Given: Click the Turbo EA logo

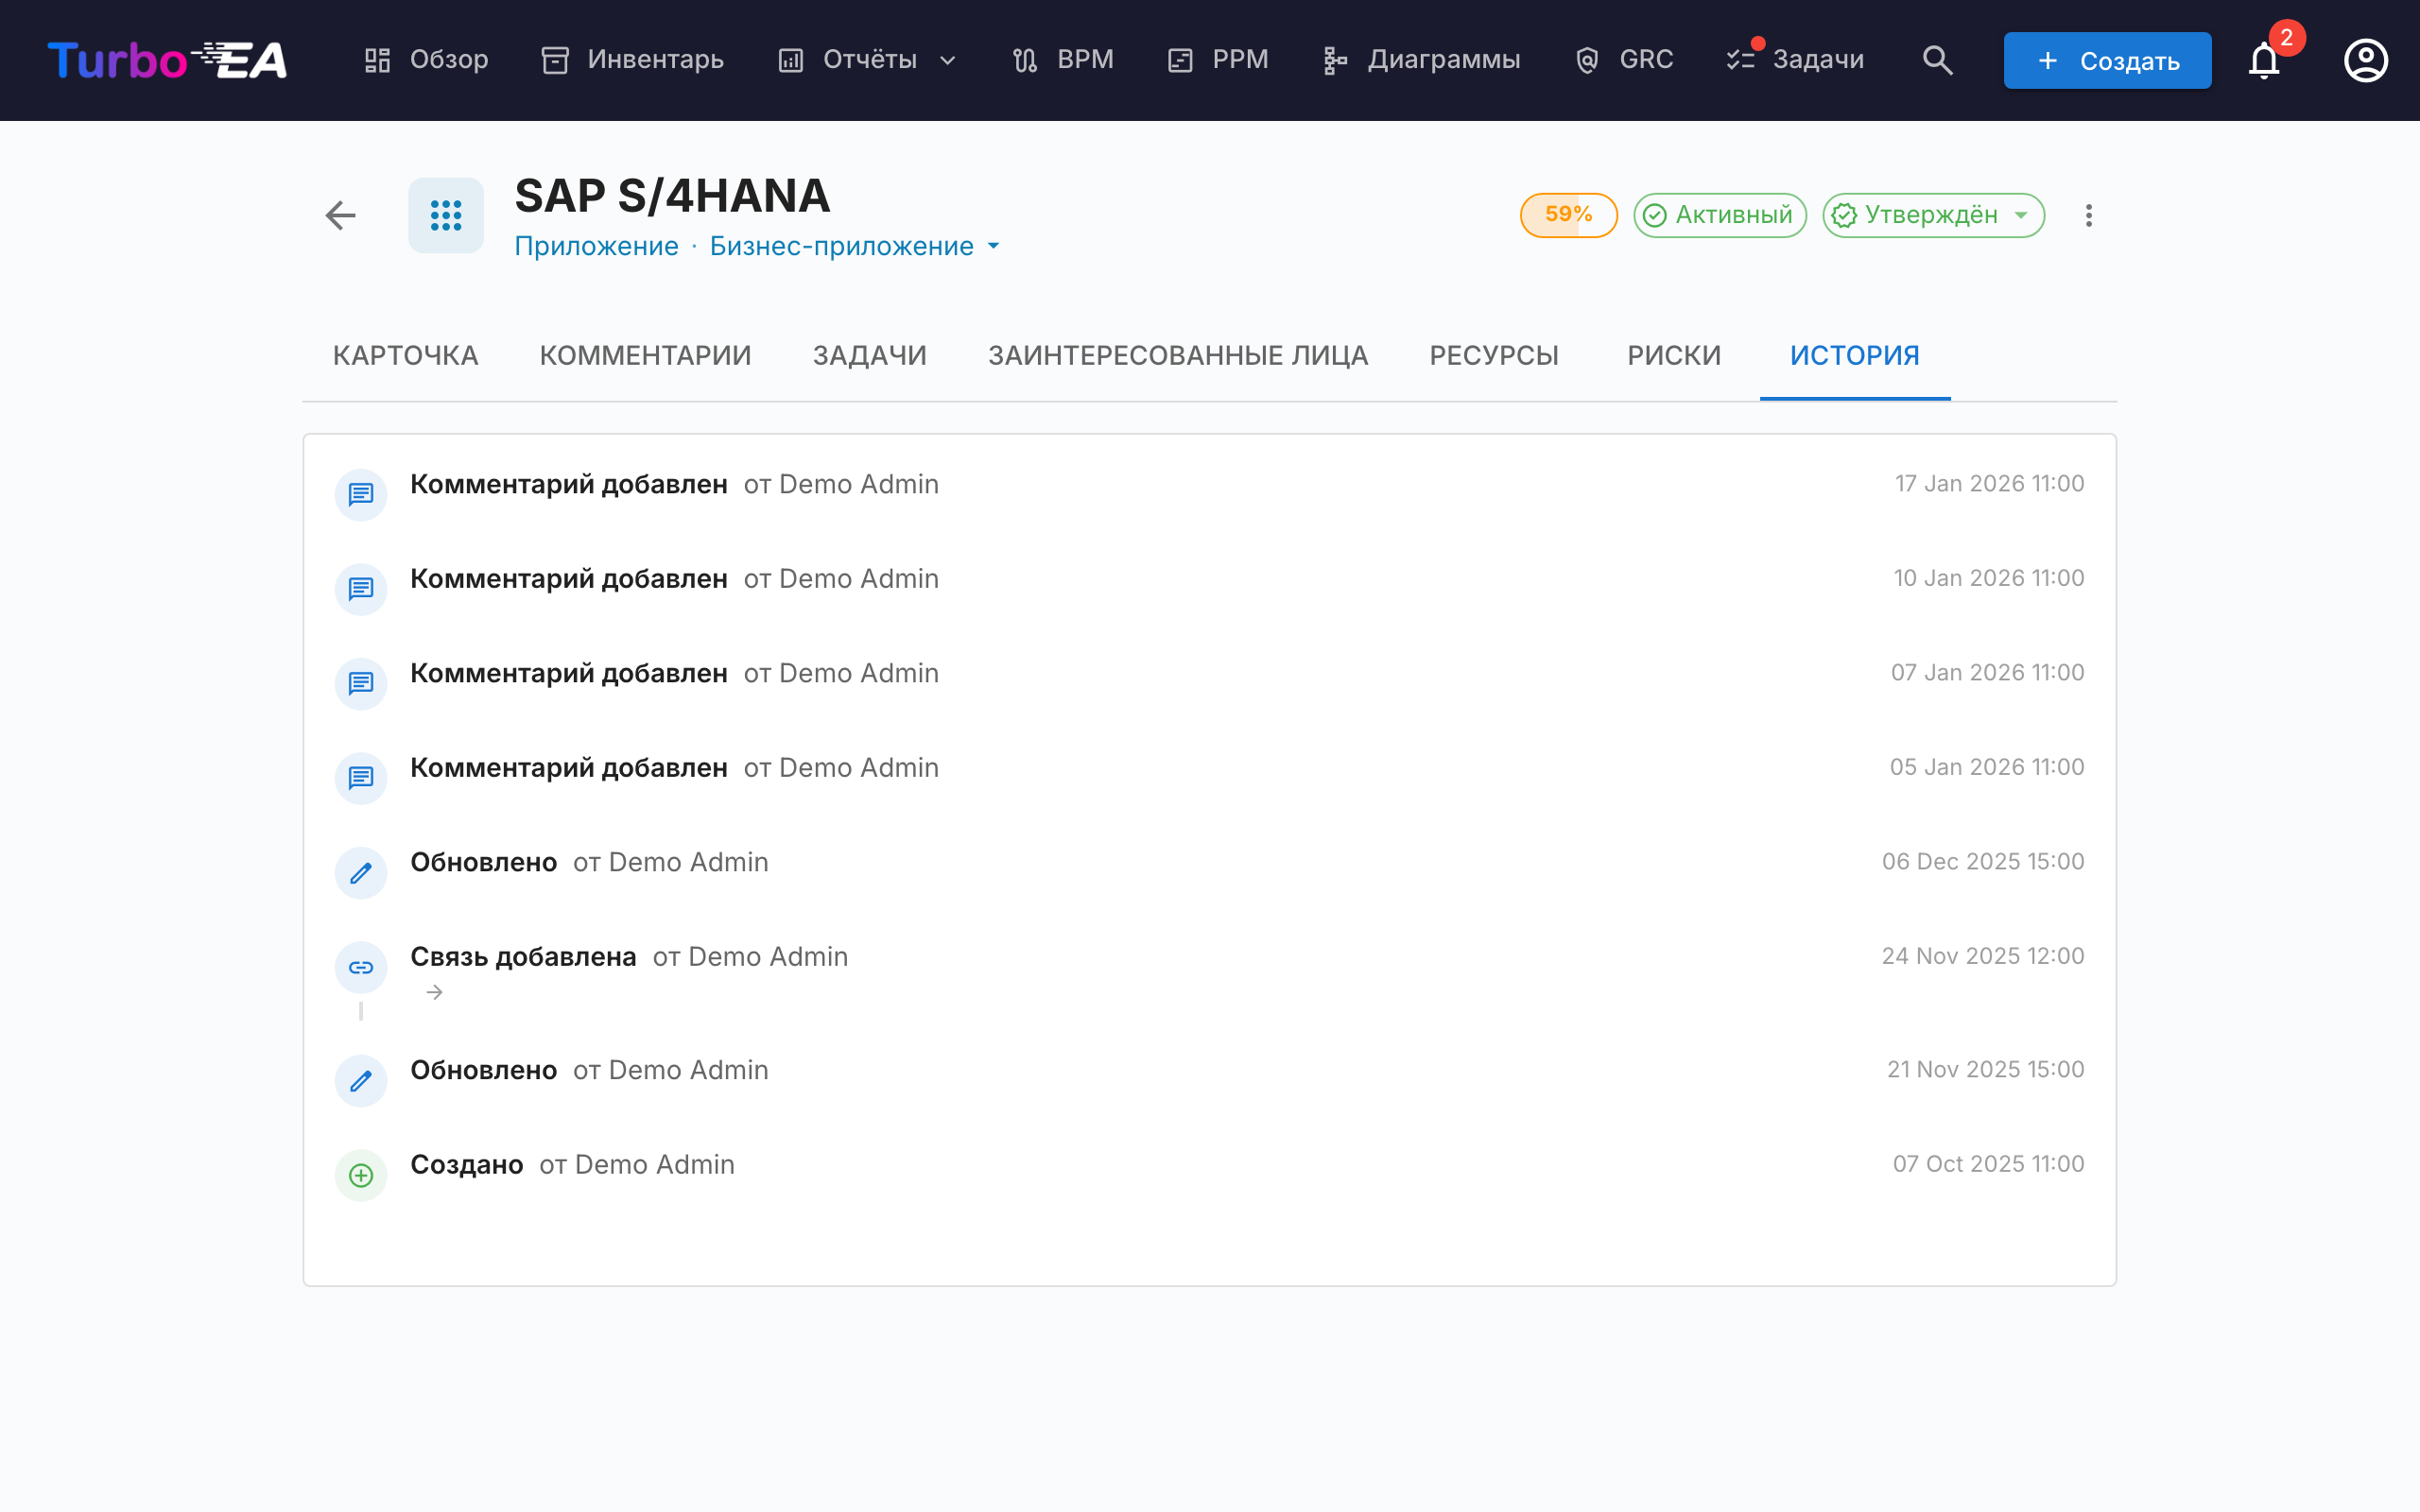Looking at the screenshot, I should pyautogui.click(x=168, y=60).
